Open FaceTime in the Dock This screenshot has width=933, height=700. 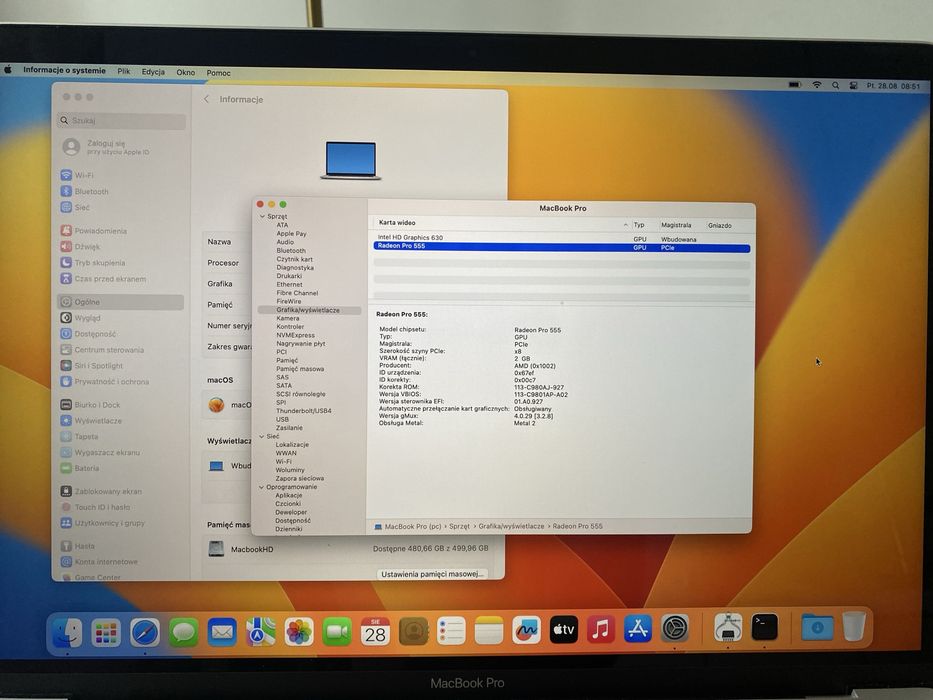coord(337,632)
